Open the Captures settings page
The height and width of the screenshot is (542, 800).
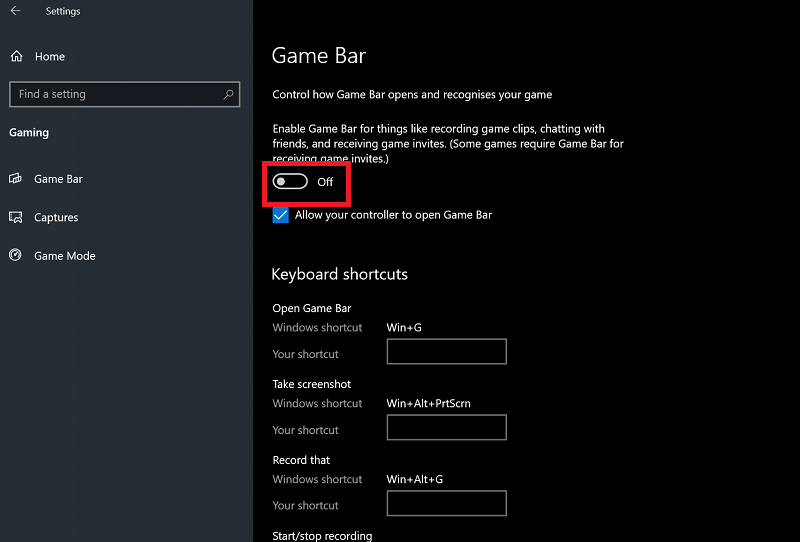(x=56, y=217)
